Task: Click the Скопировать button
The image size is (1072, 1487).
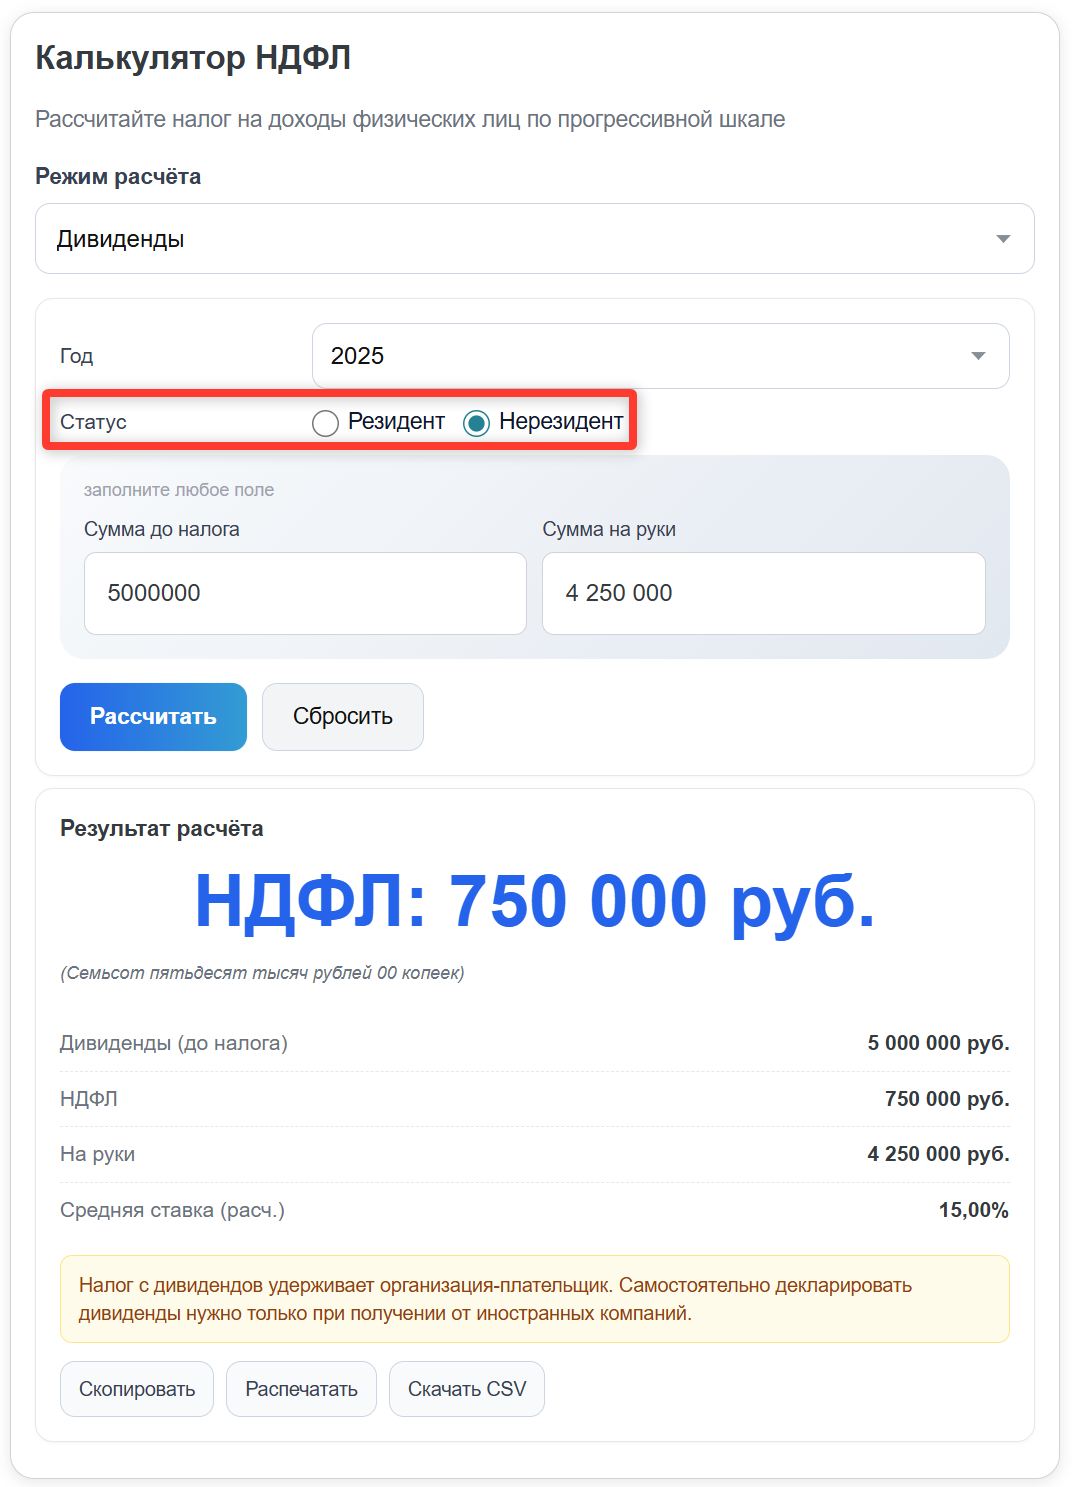Action: click(x=137, y=1389)
